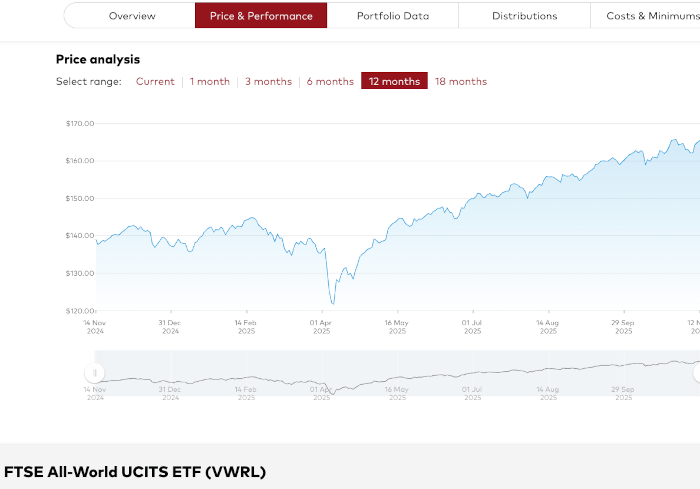Click the 31 Dec 2024 main-axis date
The image size is (700, 489).
point(170,327)
